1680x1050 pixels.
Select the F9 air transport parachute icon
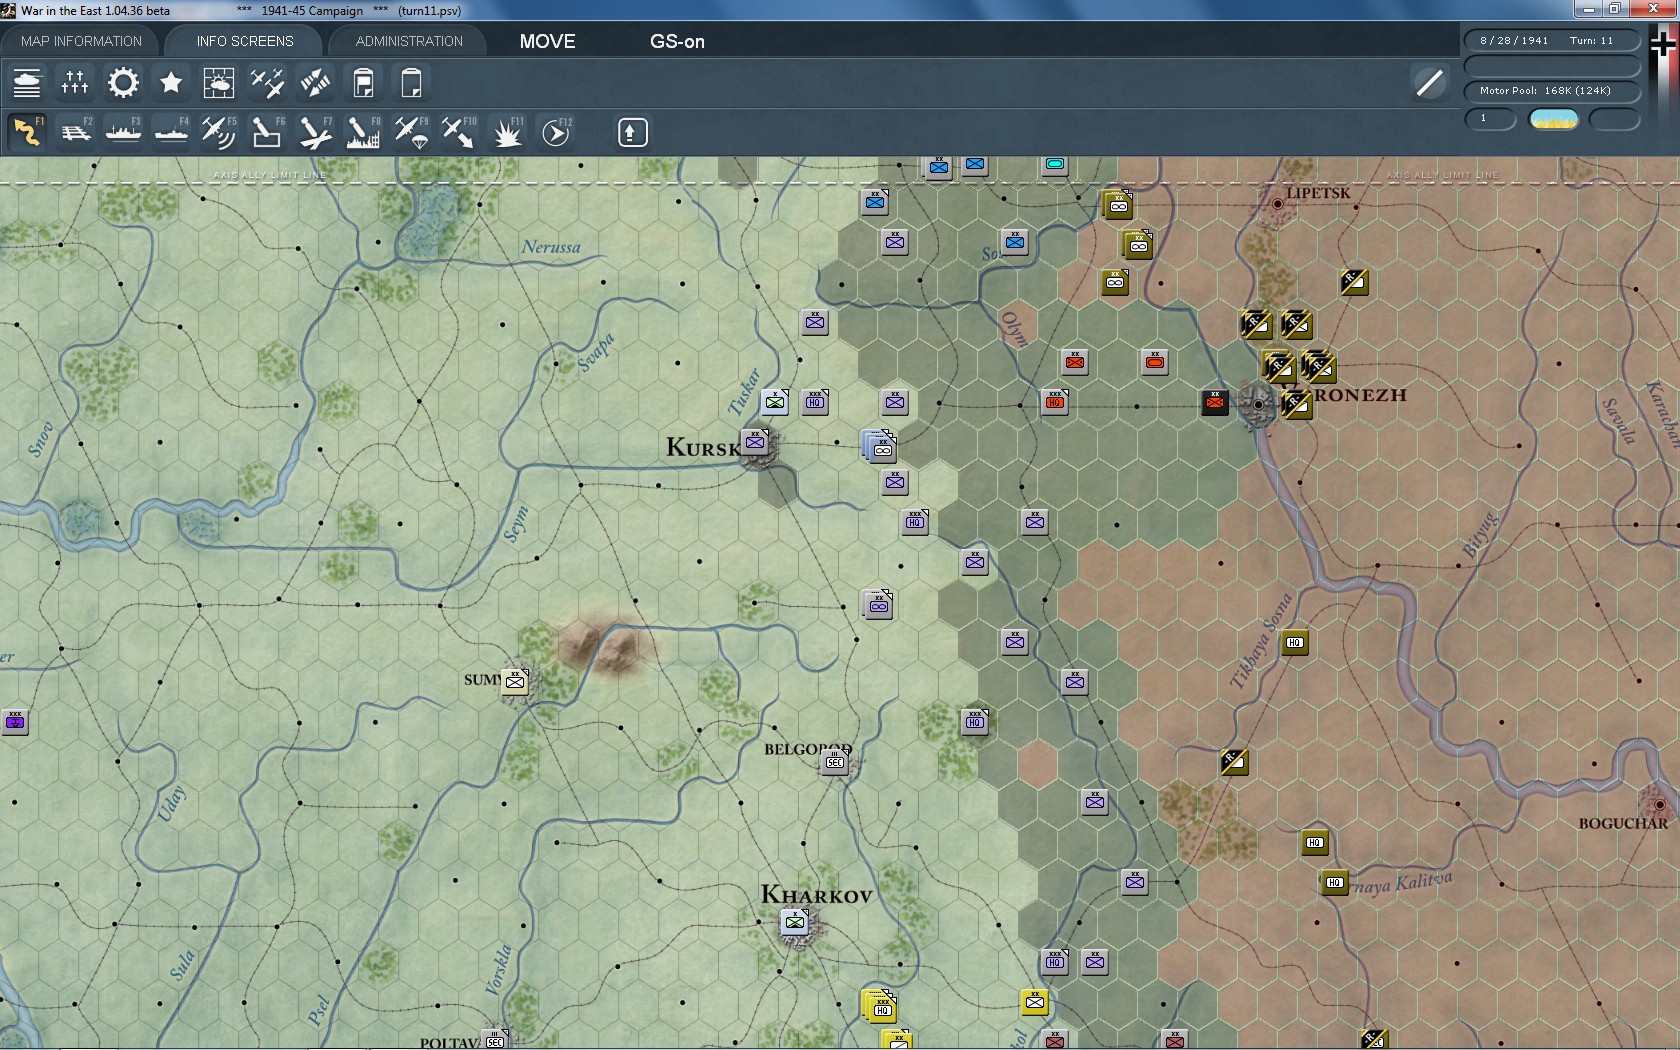pos(411,132)
